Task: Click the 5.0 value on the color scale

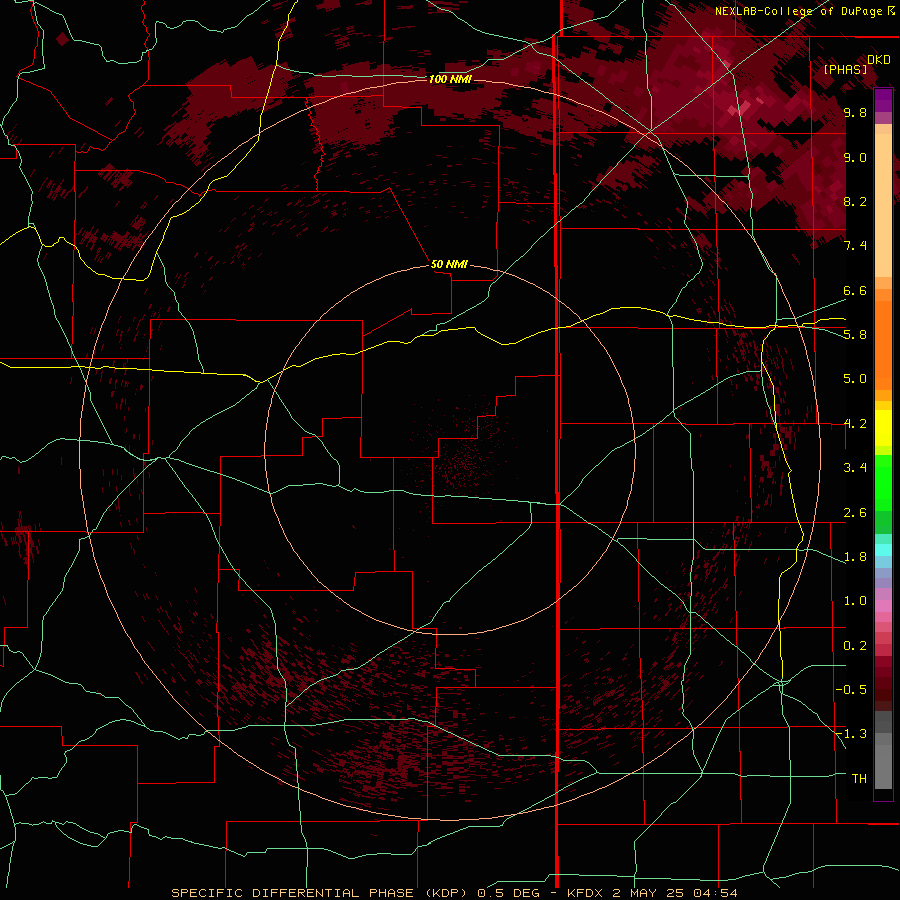Action: (855, 379)
